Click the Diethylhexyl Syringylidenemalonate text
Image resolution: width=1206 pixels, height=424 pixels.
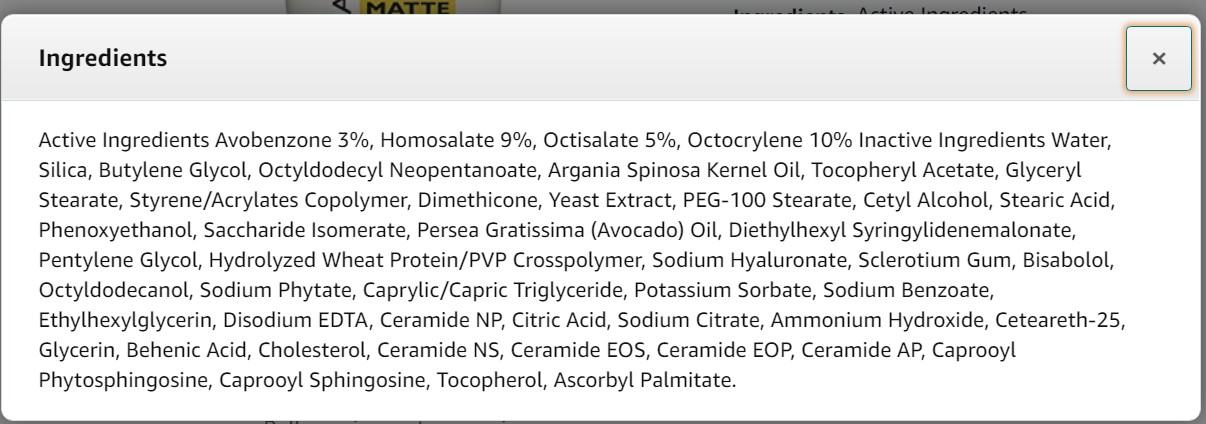click(900, 229)
